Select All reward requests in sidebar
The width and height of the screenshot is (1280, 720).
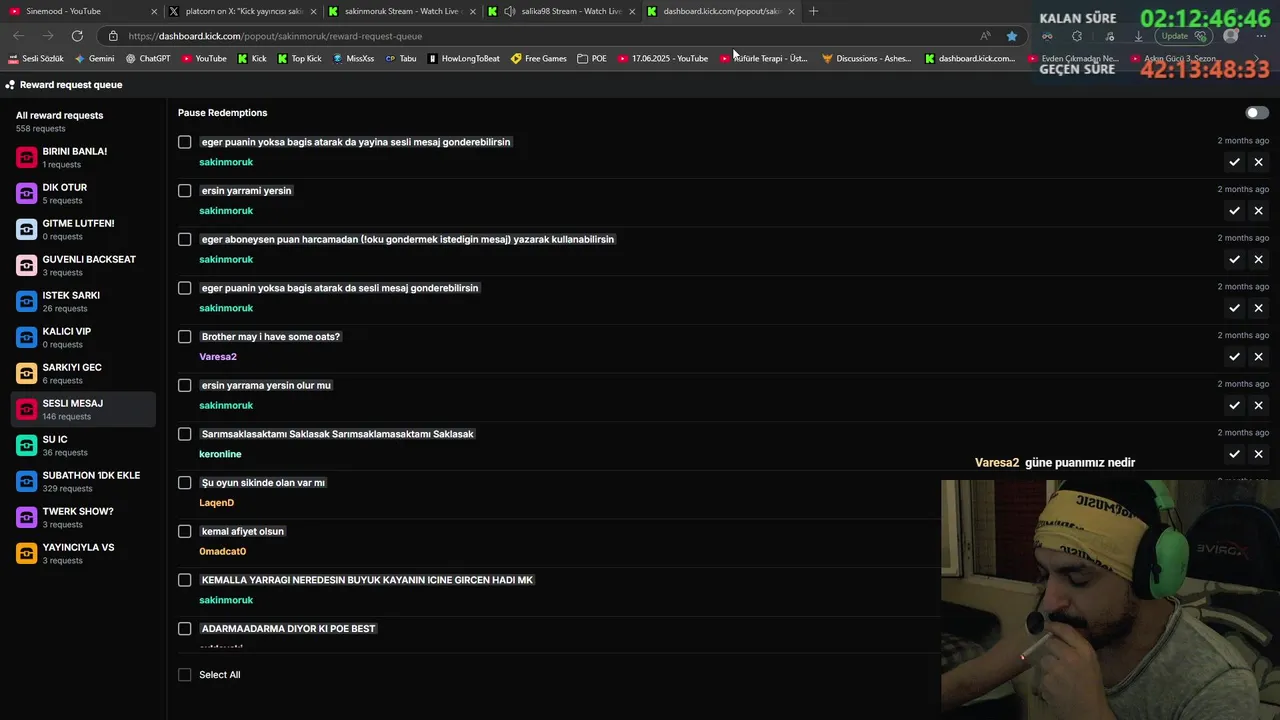coord(83,121)
